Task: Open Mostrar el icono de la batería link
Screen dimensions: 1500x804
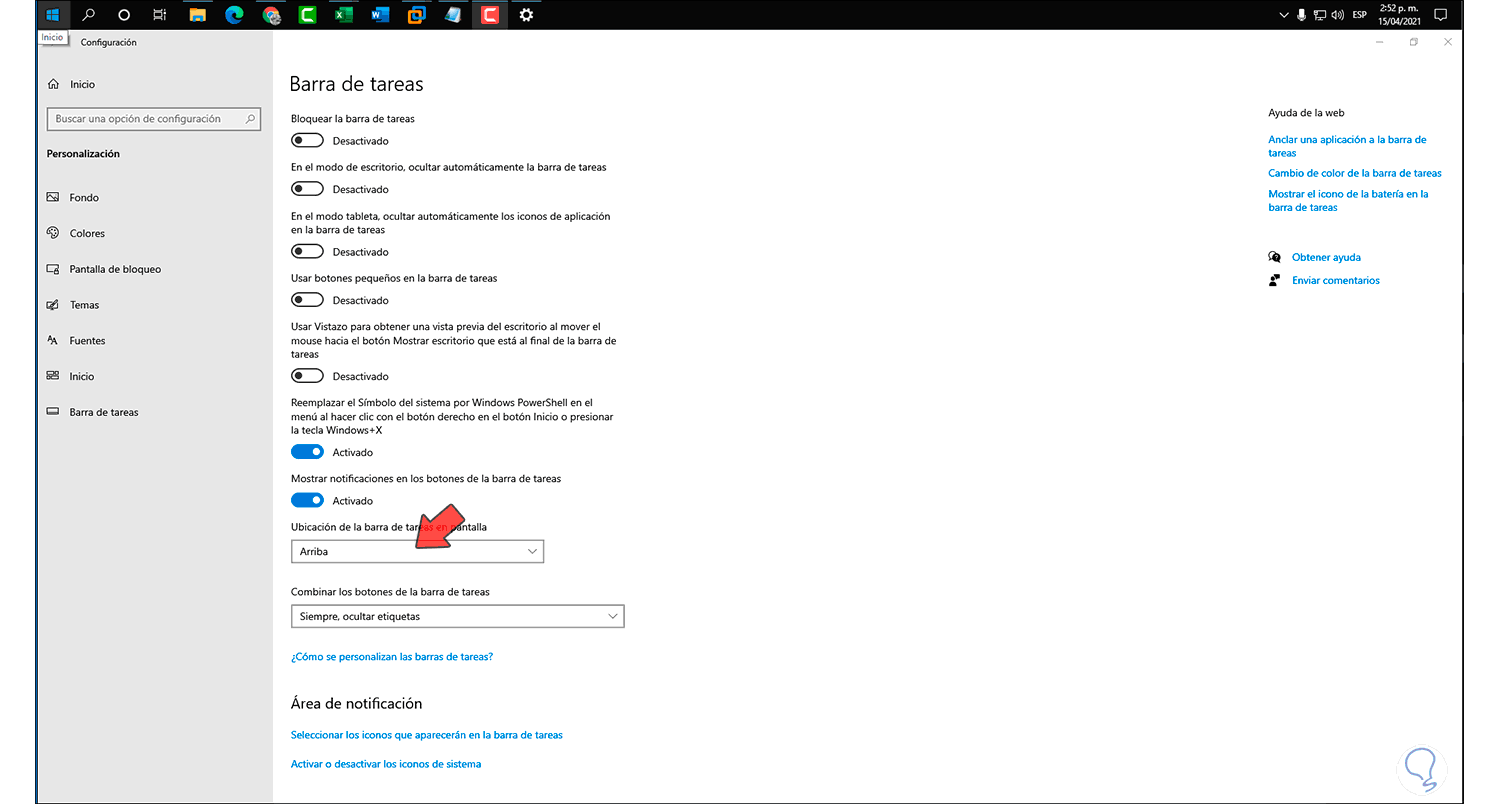Action: [x=1348, y=201]
